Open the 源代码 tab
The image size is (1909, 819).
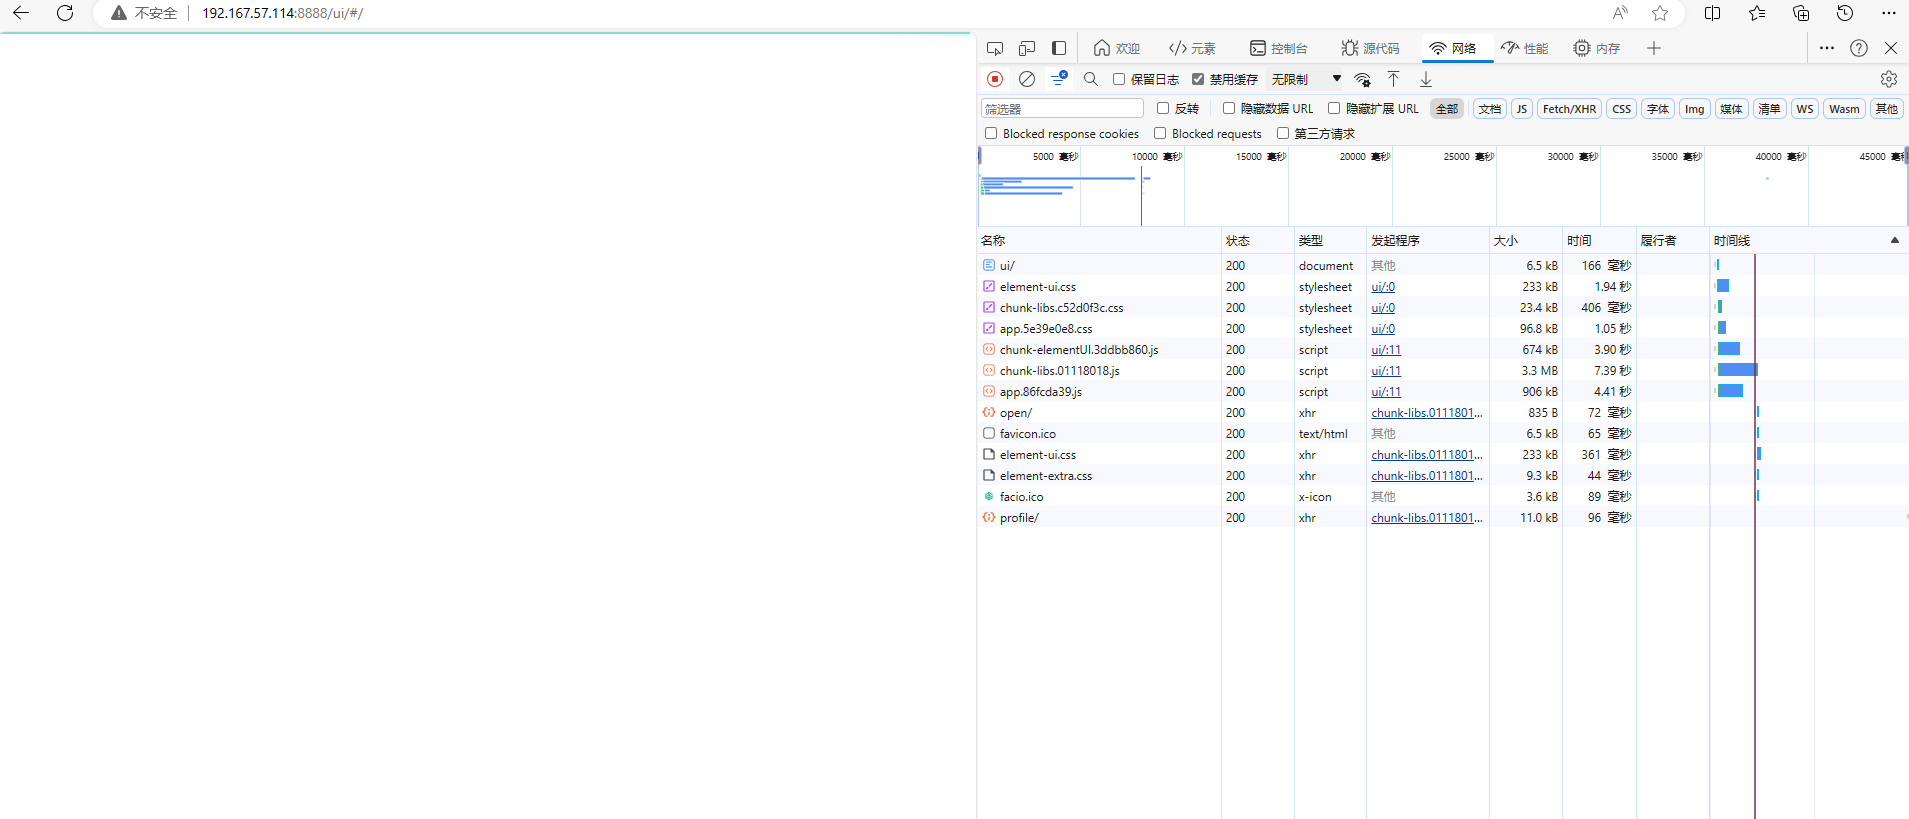coord(1370,48)
